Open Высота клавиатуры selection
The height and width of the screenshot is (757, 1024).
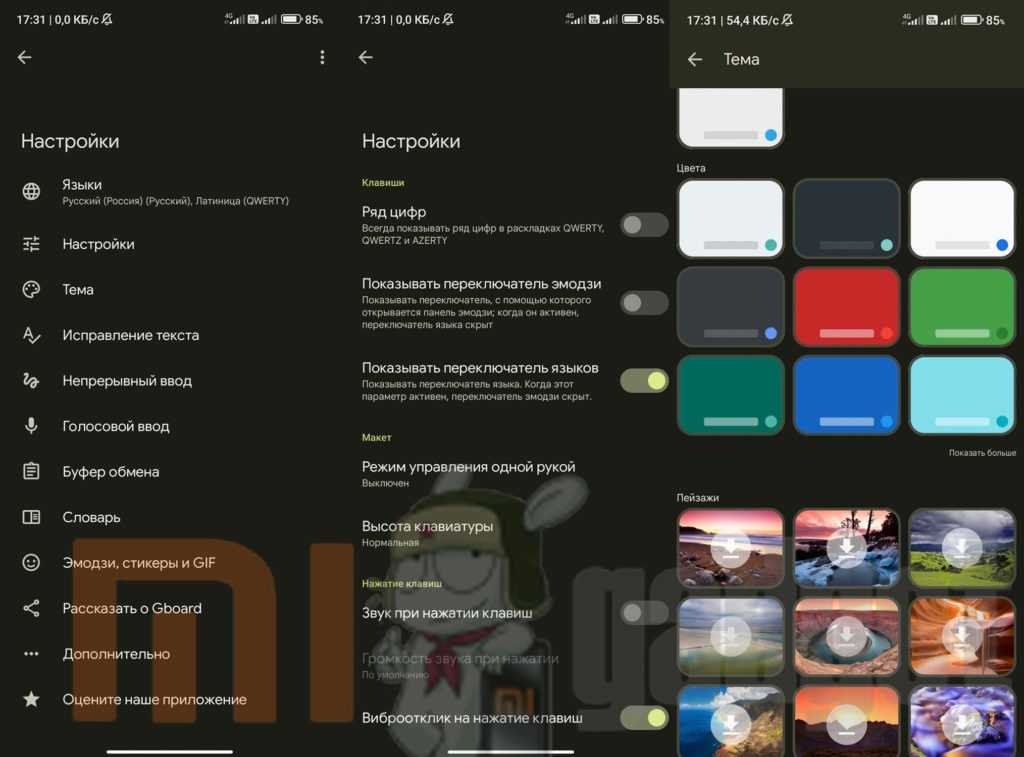[x=427, y=533]
